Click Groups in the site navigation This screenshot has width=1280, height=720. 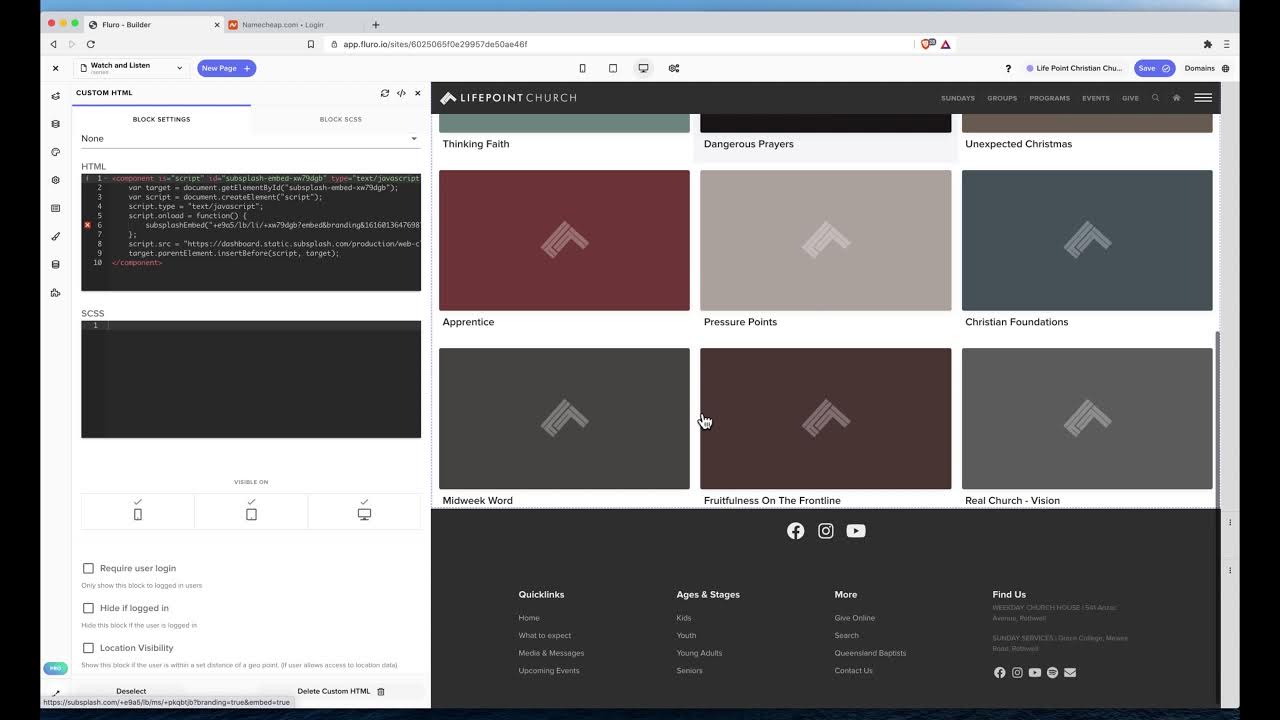1002,98
